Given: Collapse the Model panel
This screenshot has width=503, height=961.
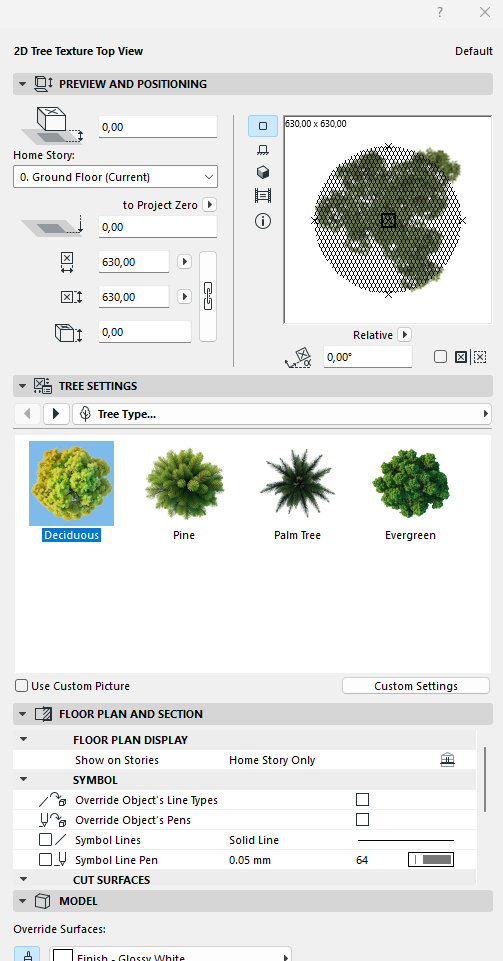Looking at the screenshot, I should [x=23, y=901].
